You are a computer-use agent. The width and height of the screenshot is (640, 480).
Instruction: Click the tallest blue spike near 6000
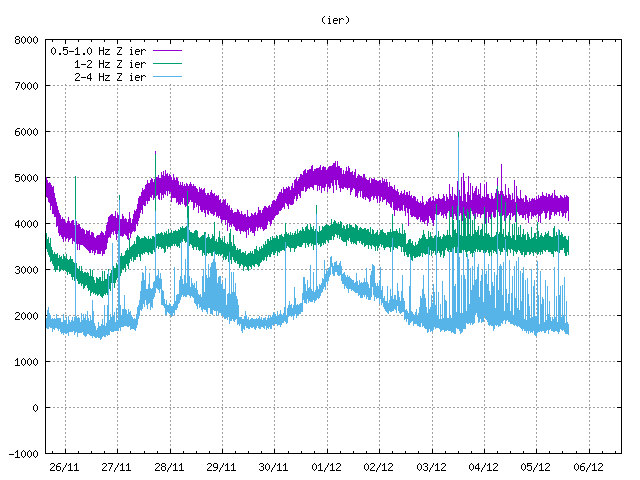tap(458, 136)
